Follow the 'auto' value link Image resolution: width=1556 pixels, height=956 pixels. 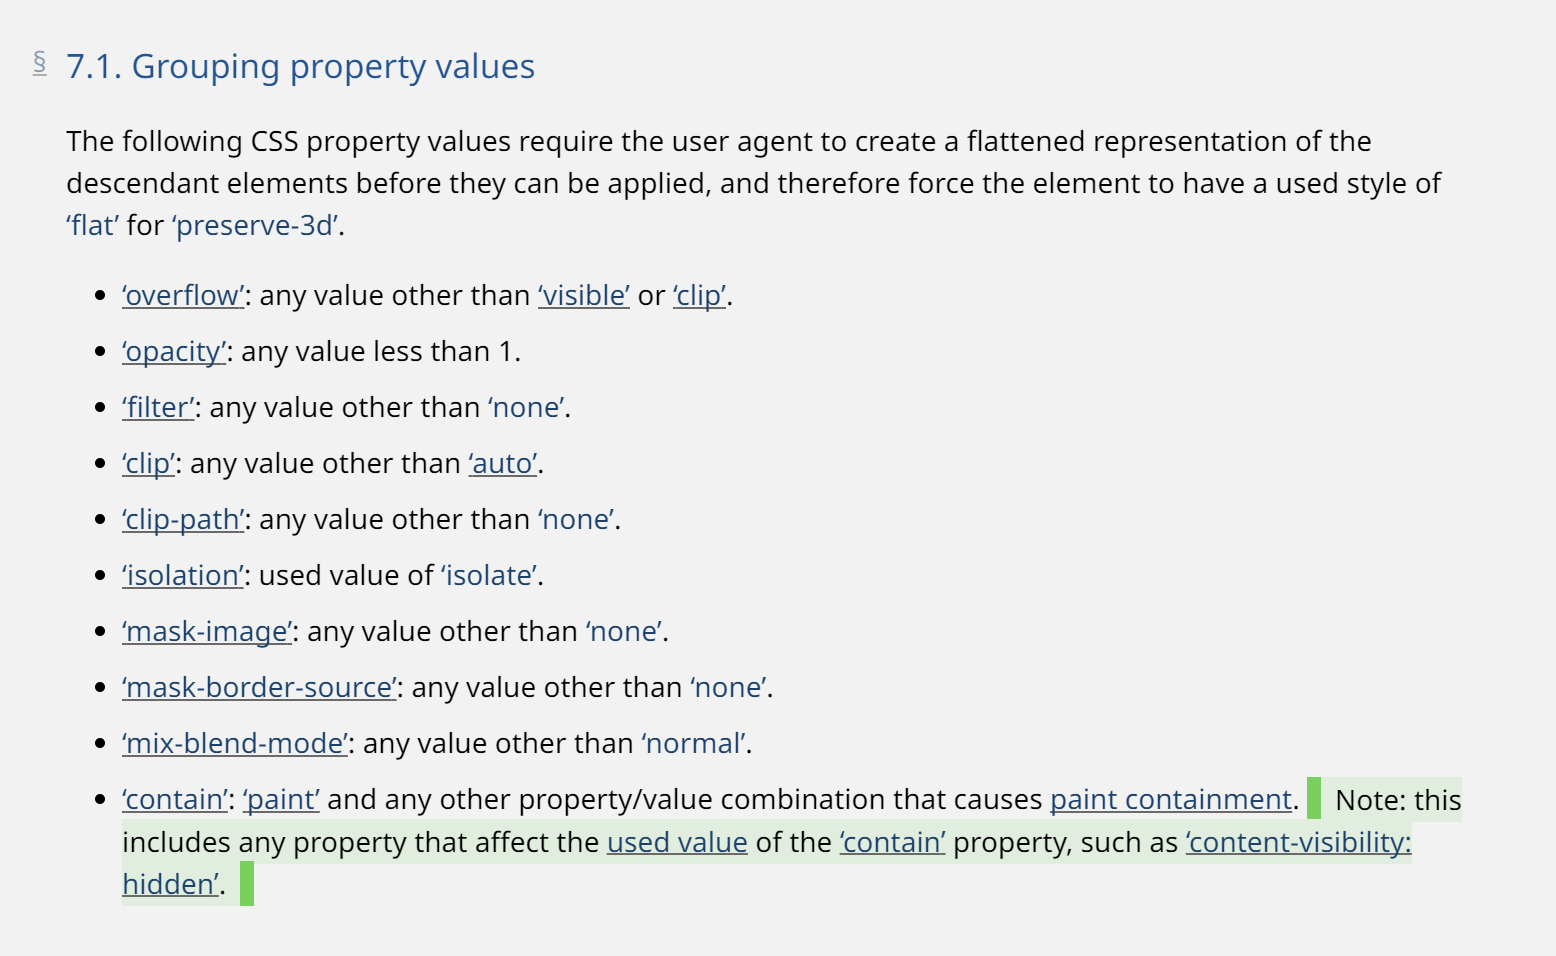pos(503,464)
